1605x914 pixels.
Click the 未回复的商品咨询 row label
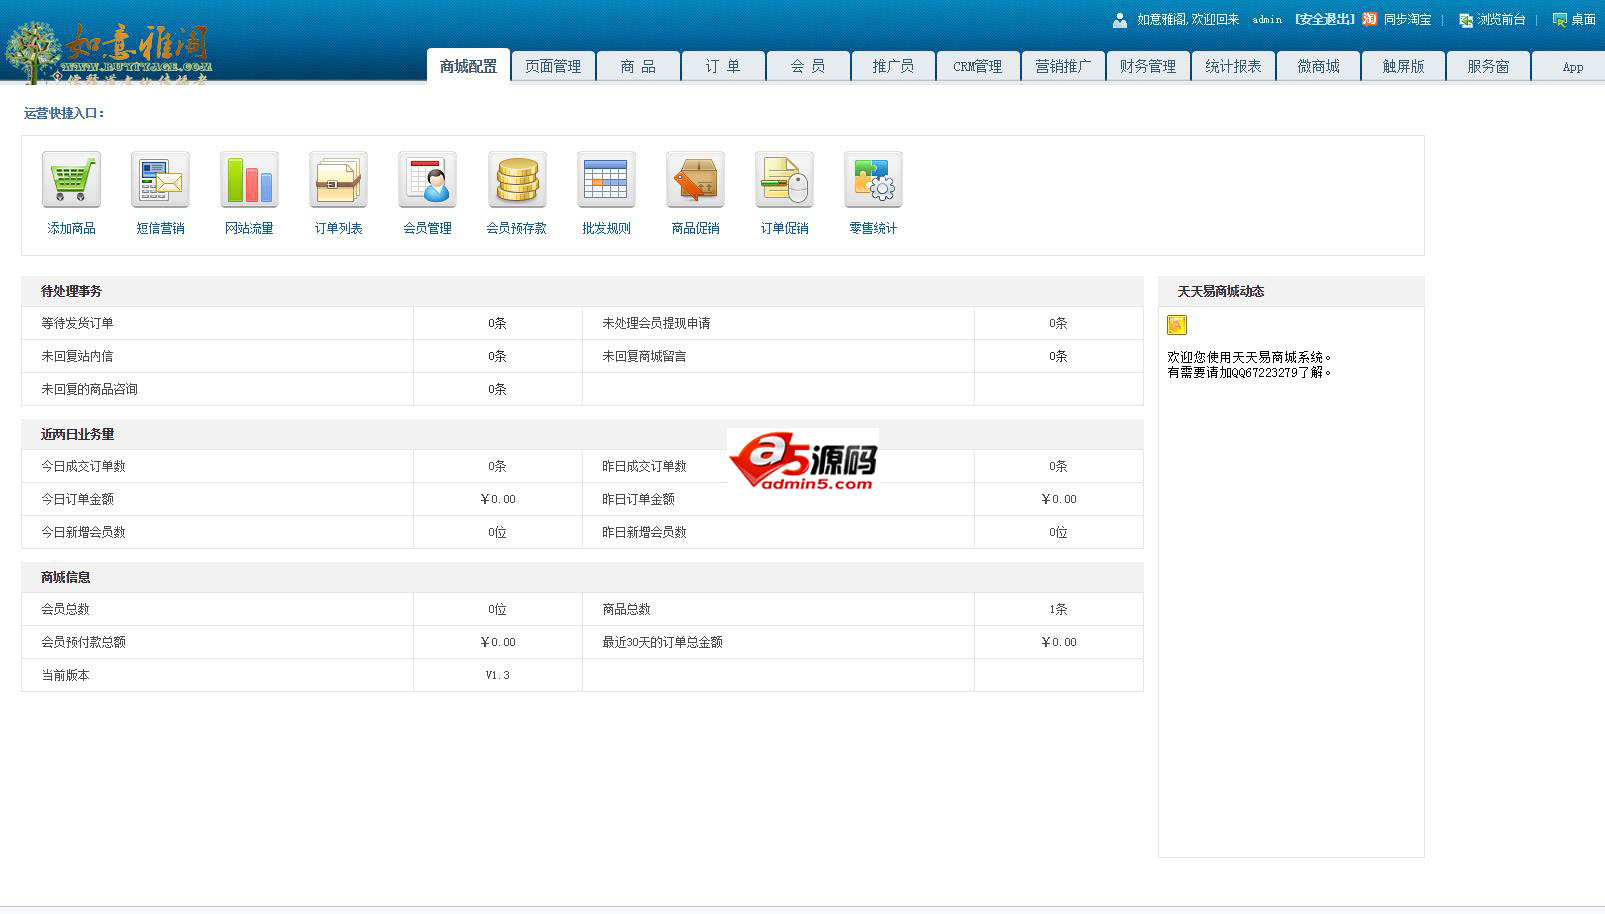tap(89, 389)
